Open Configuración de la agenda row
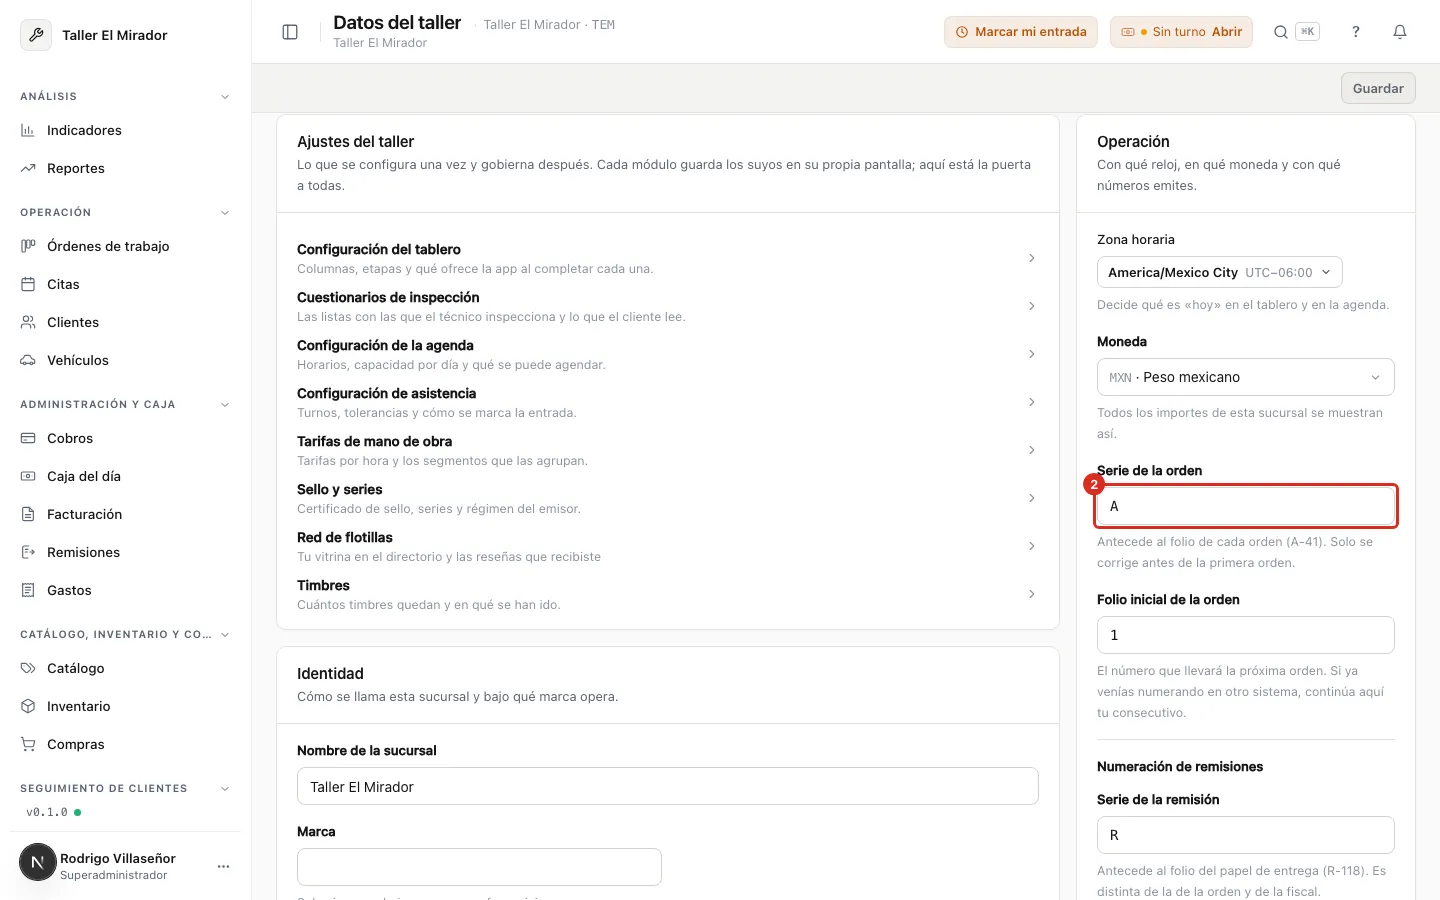The image size is (1440, 900). click(x=667, y=354)
